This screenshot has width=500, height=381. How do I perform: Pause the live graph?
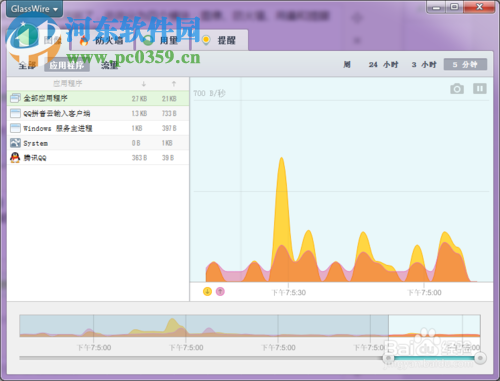[480, 89]
